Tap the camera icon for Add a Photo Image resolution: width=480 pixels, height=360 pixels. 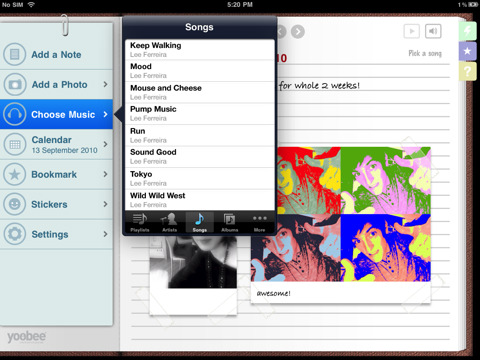pos(15,84)
